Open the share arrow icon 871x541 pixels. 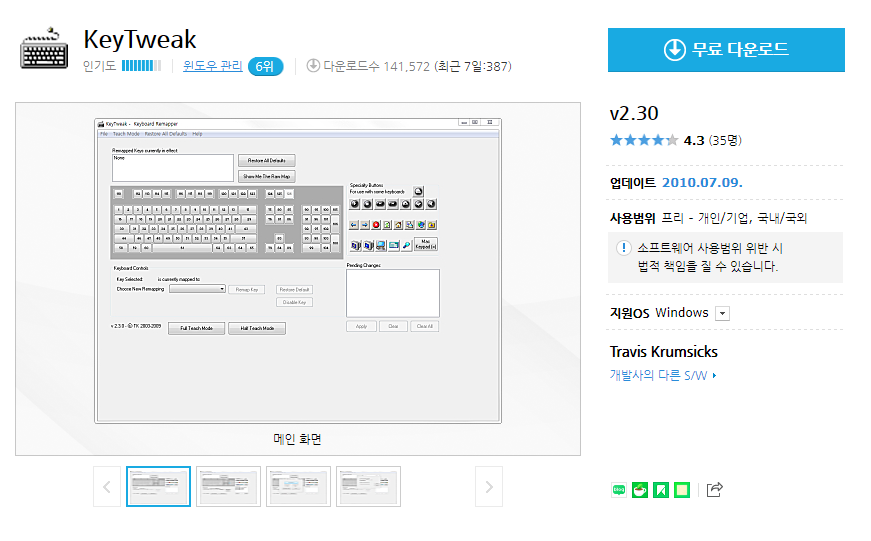pyautogui.click(x=714, y=489)
